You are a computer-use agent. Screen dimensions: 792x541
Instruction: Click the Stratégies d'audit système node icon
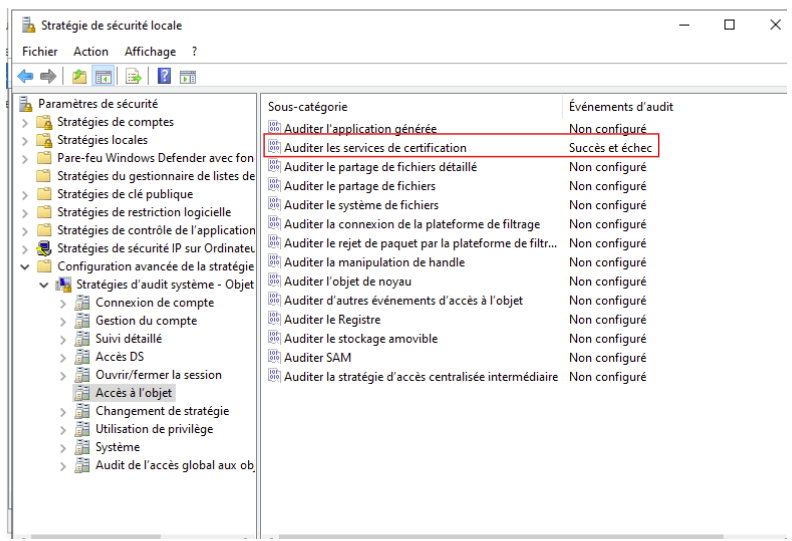click(64, 284)
